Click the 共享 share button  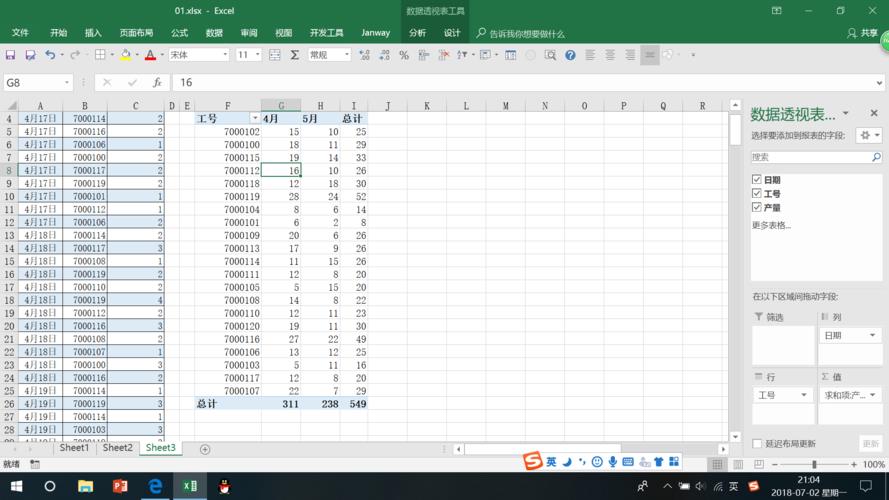tap(863, 33)
